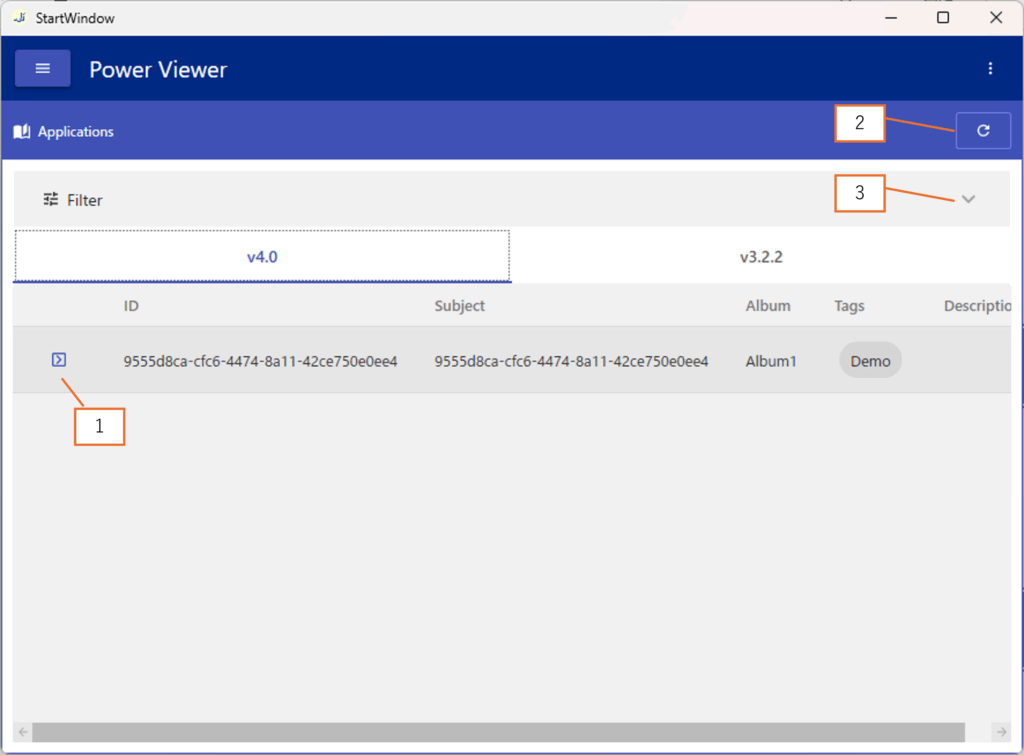Open the three-dot overflow menu
This screenshot has height=755, width=1024.
990,69
